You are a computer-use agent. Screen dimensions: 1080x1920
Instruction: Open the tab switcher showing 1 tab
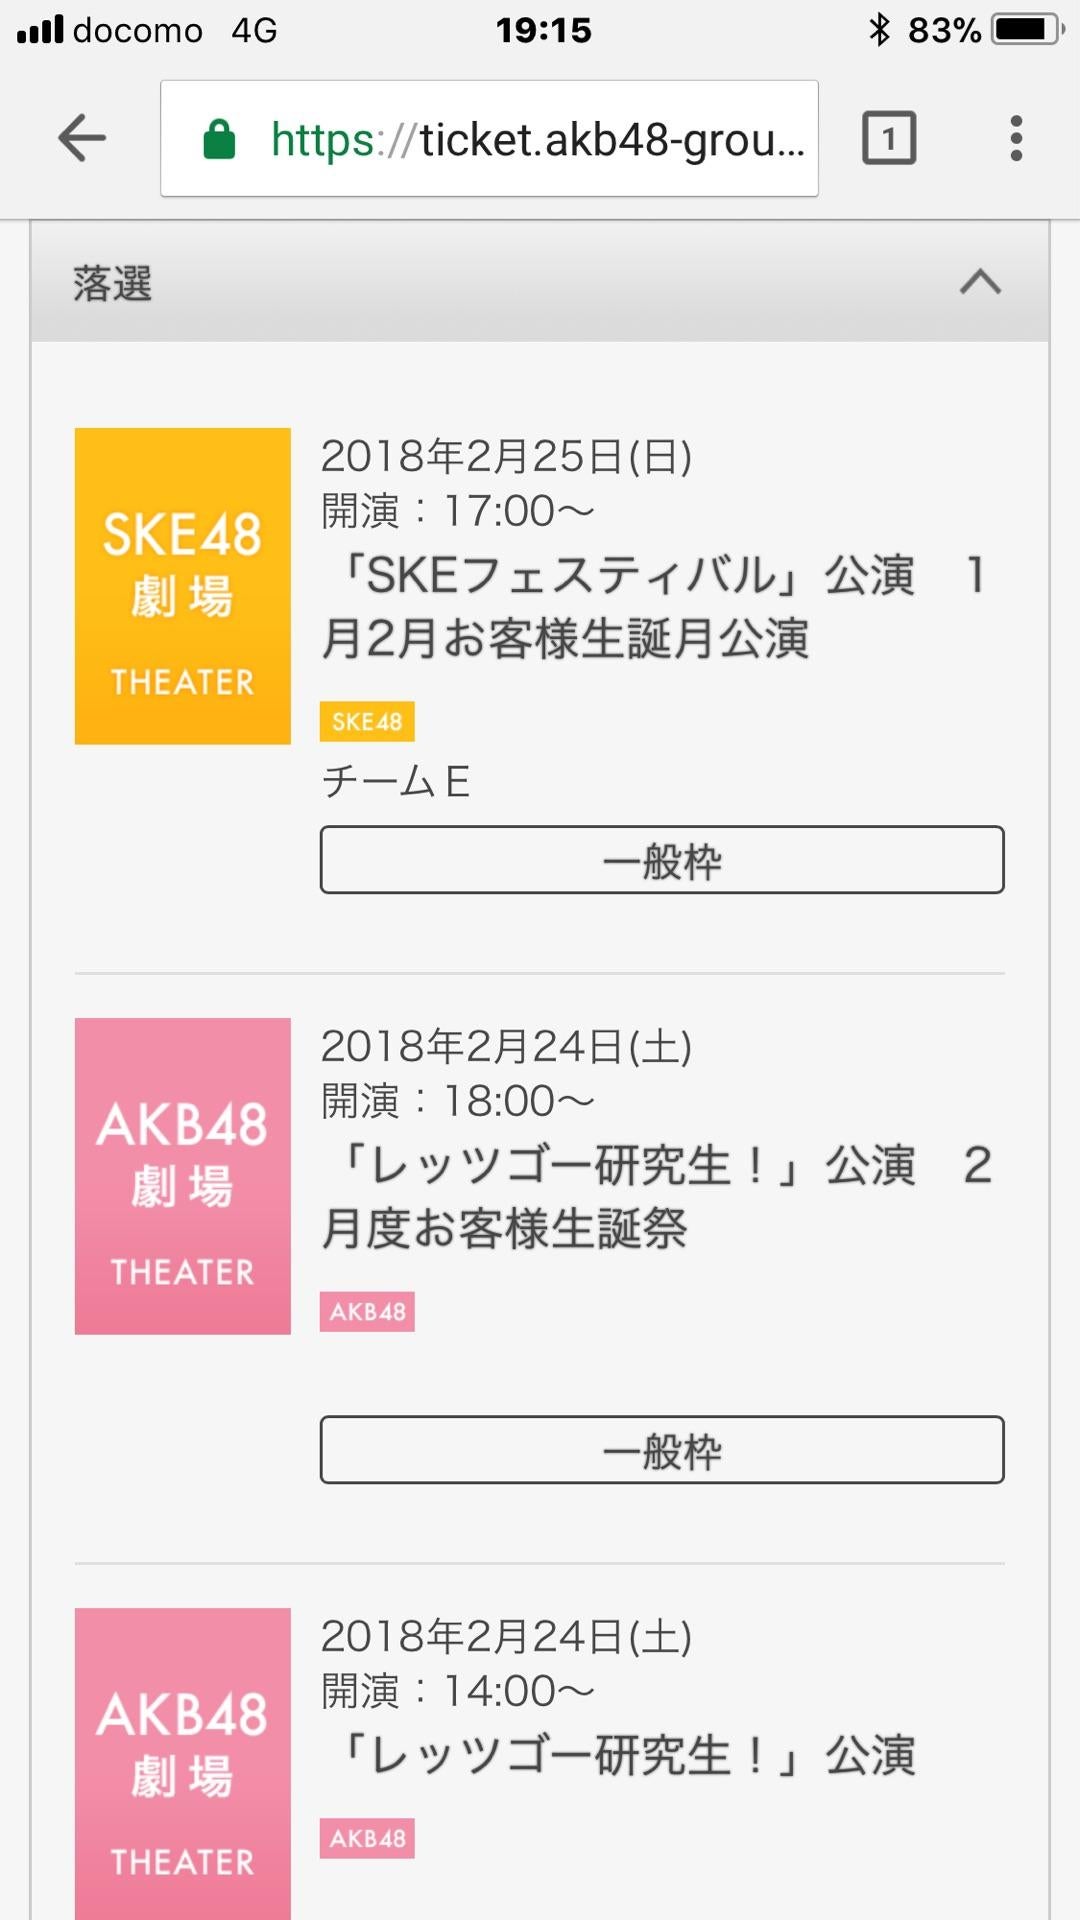[x=888, y=138]
